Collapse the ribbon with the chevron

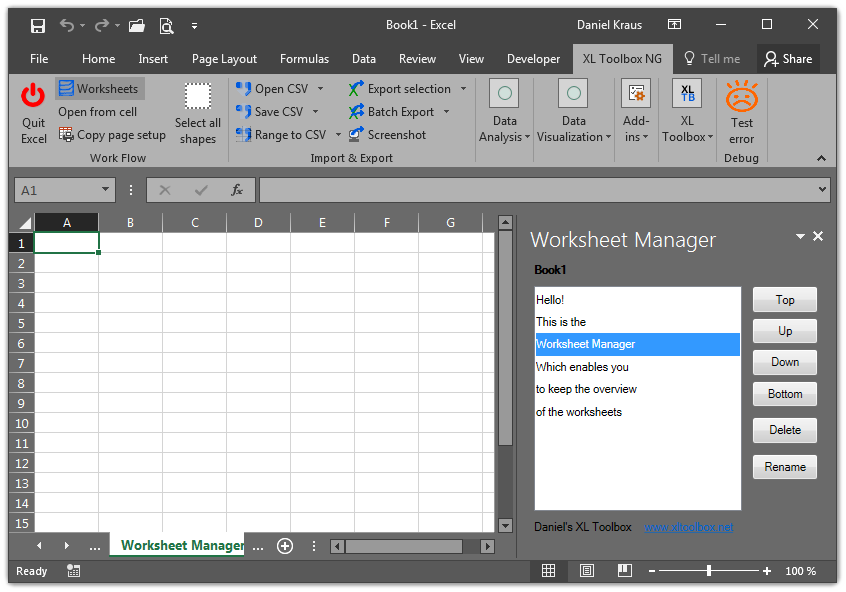[821, 158]
